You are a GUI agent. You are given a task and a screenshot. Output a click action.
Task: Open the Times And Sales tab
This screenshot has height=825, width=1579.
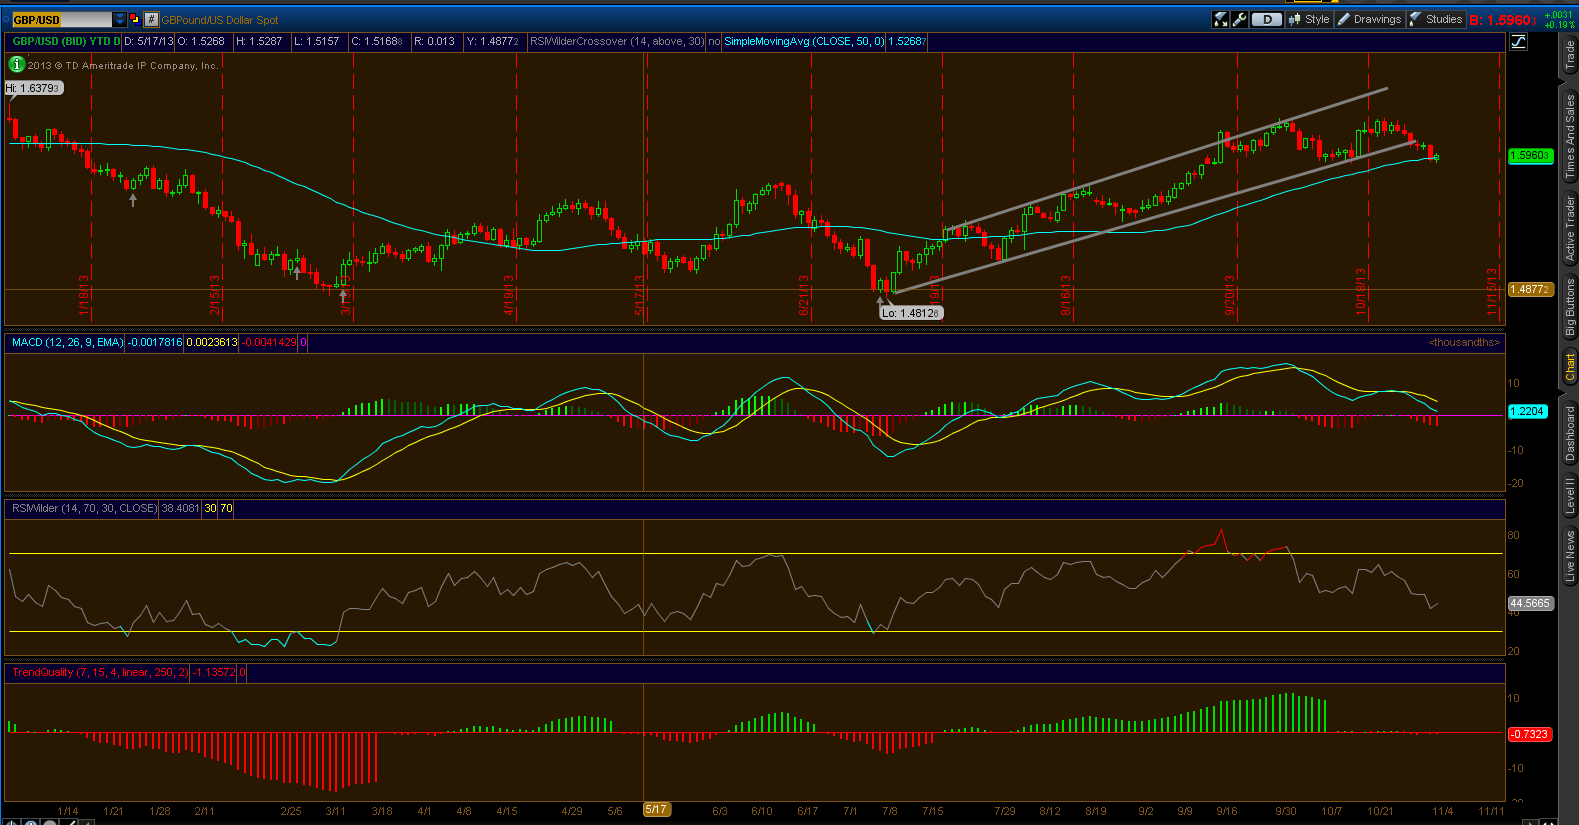pos(1570,136)
